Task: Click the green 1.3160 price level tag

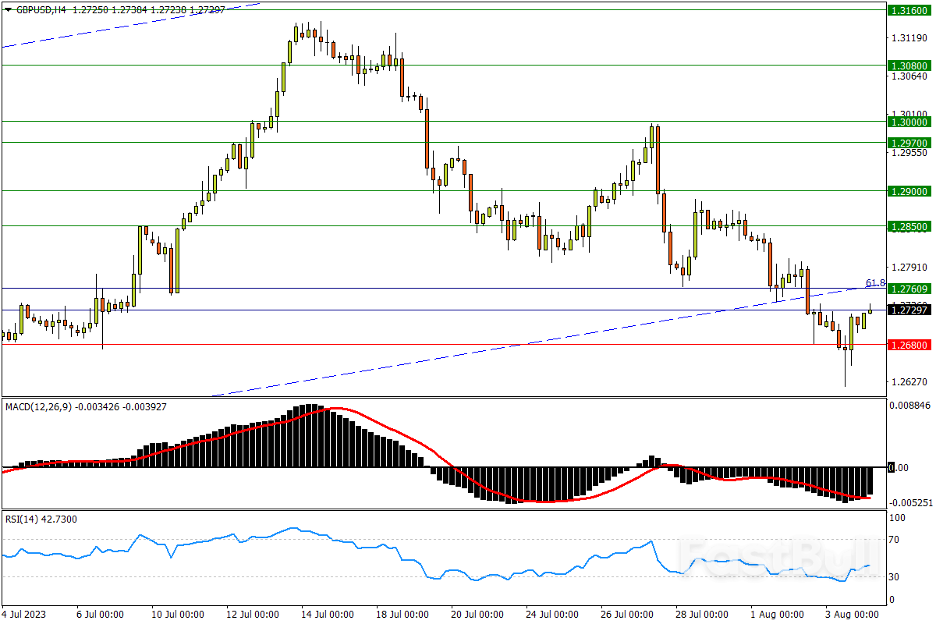Action: tap(909, 10)
